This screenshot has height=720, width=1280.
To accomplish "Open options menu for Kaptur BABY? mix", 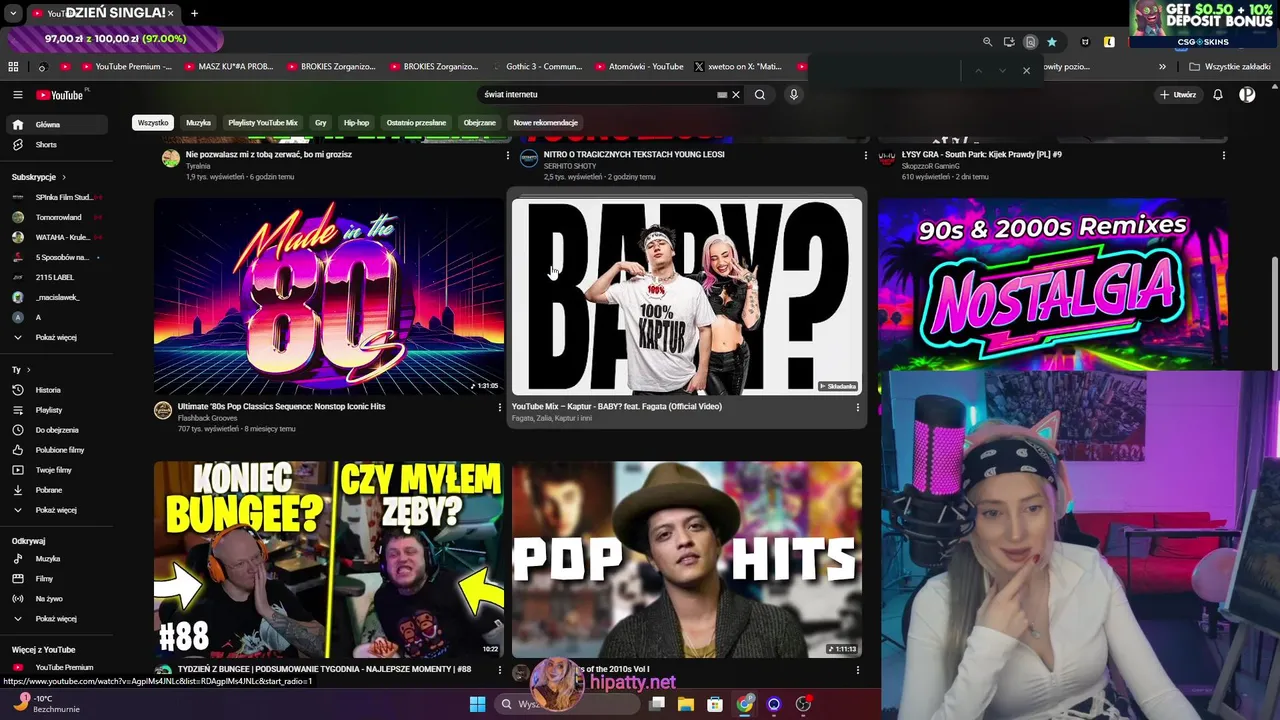I will [x=857, y=407].
